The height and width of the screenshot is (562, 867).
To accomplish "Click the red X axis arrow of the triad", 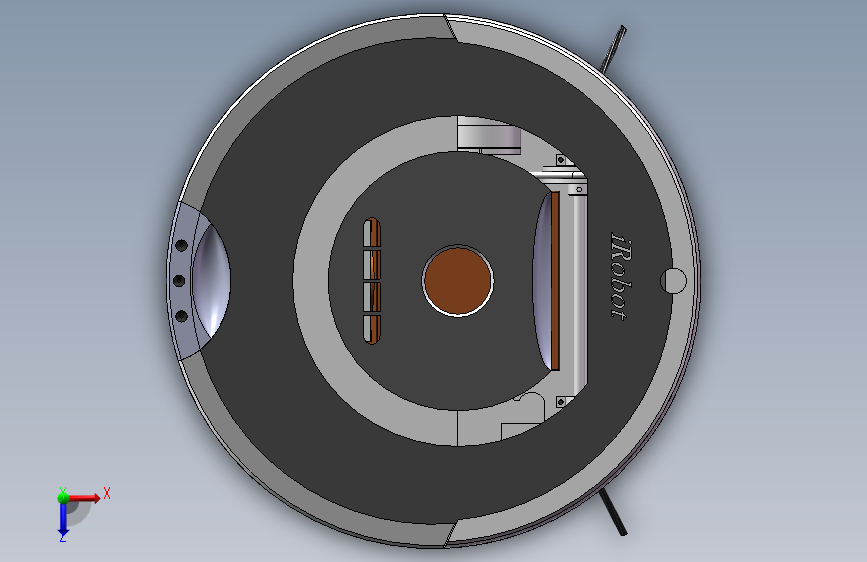I will 84,498.
